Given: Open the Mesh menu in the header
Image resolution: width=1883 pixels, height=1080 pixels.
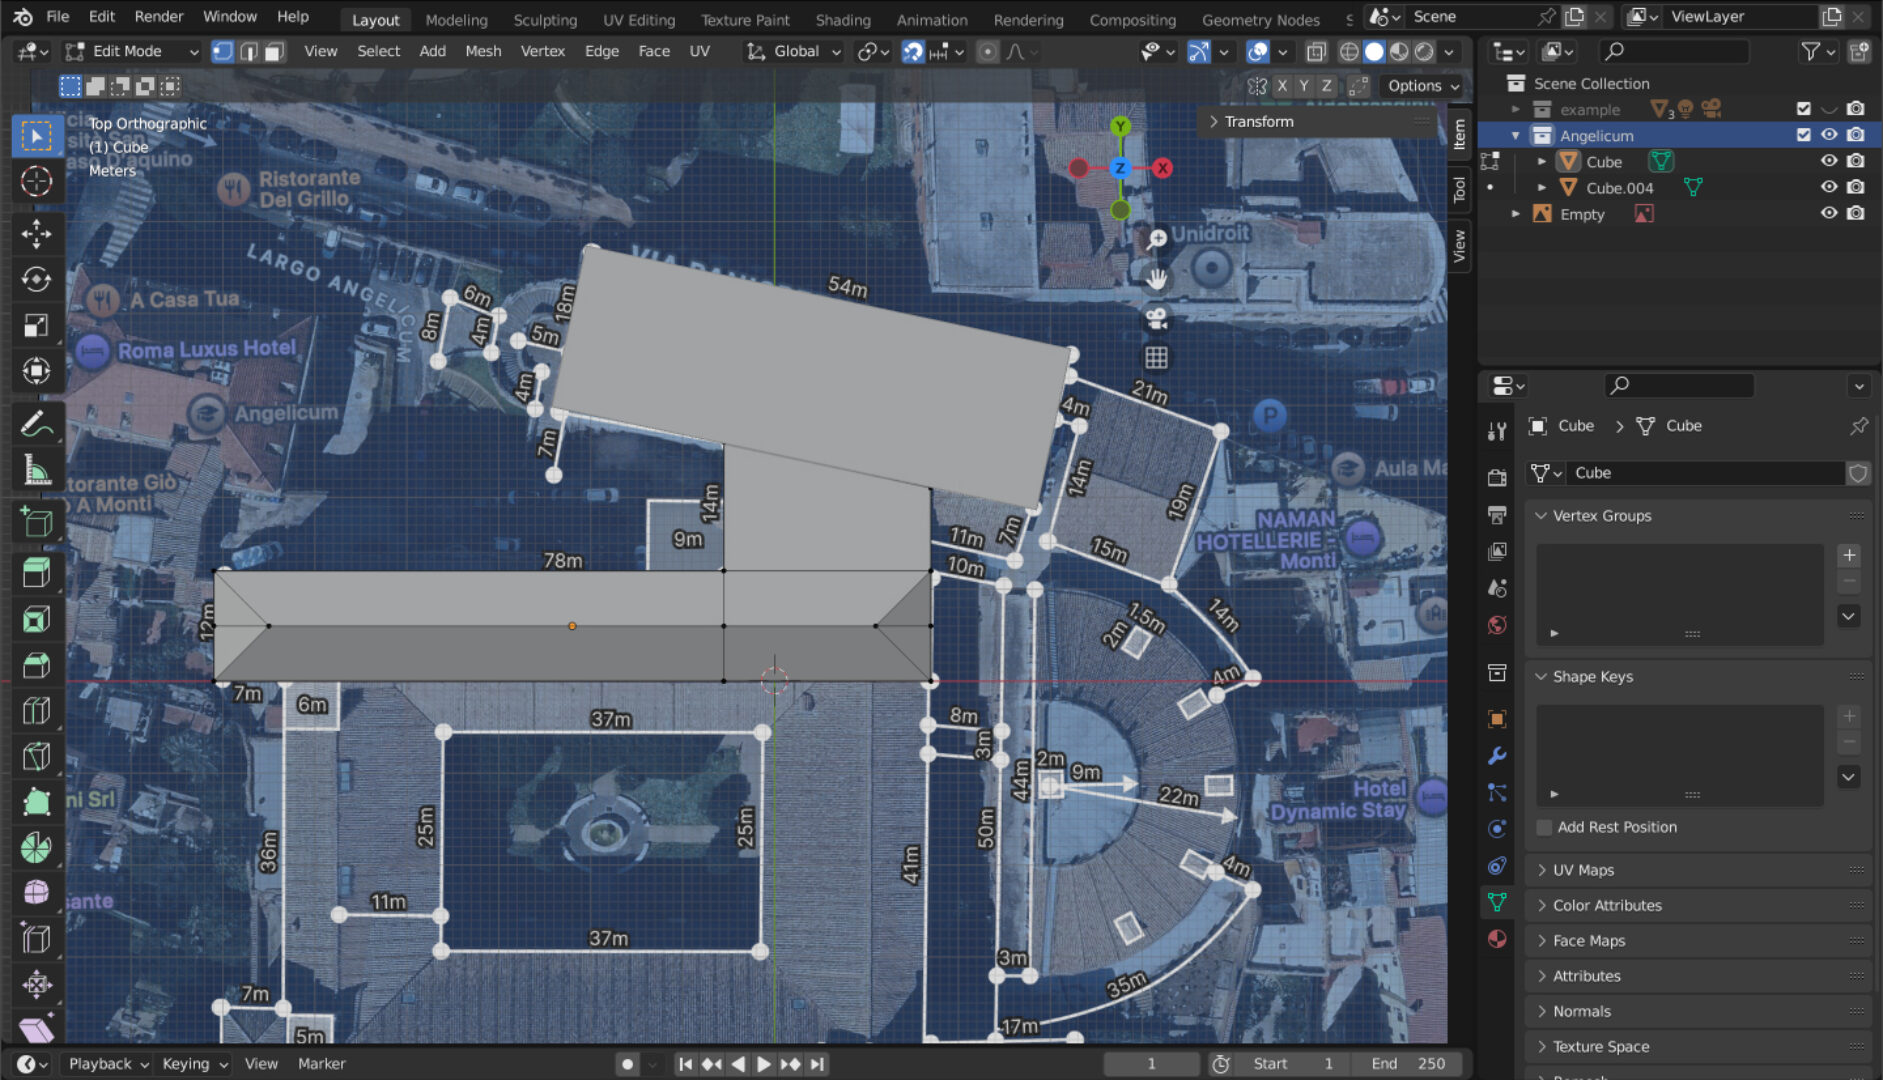Looking at the screenshot, I should [x=483, y=51].
